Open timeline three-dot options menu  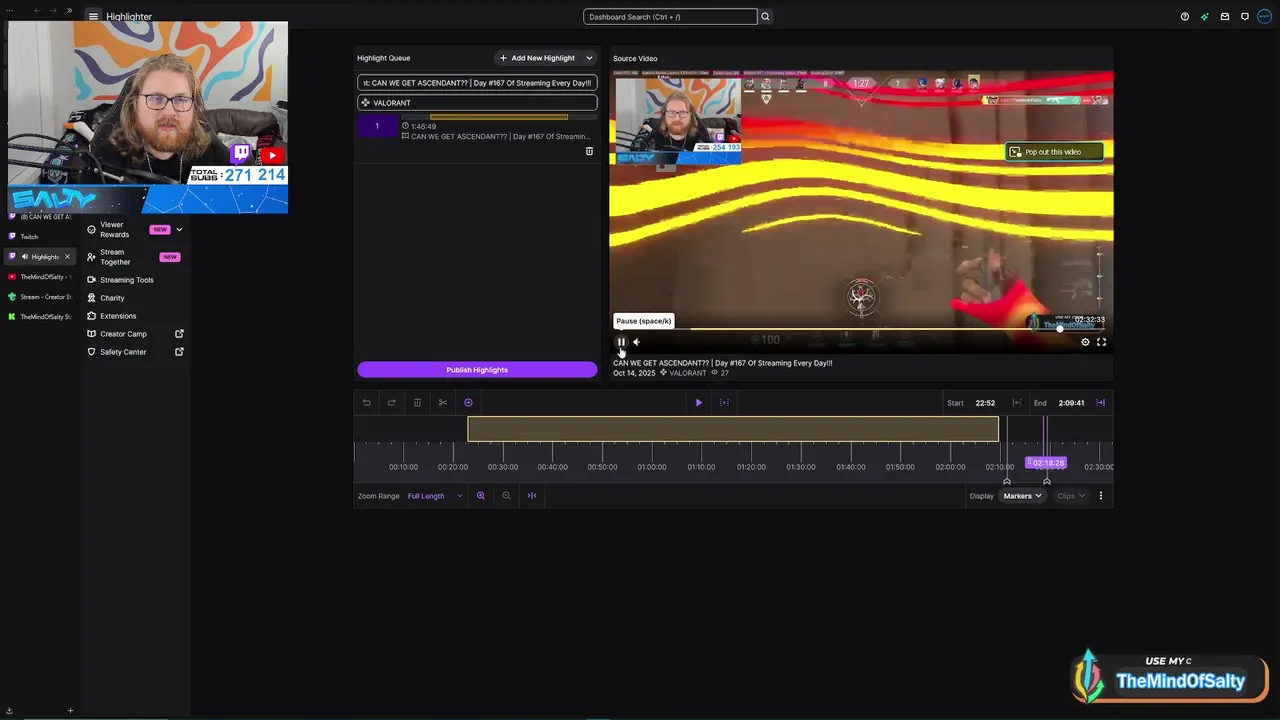coord(1101,496)
